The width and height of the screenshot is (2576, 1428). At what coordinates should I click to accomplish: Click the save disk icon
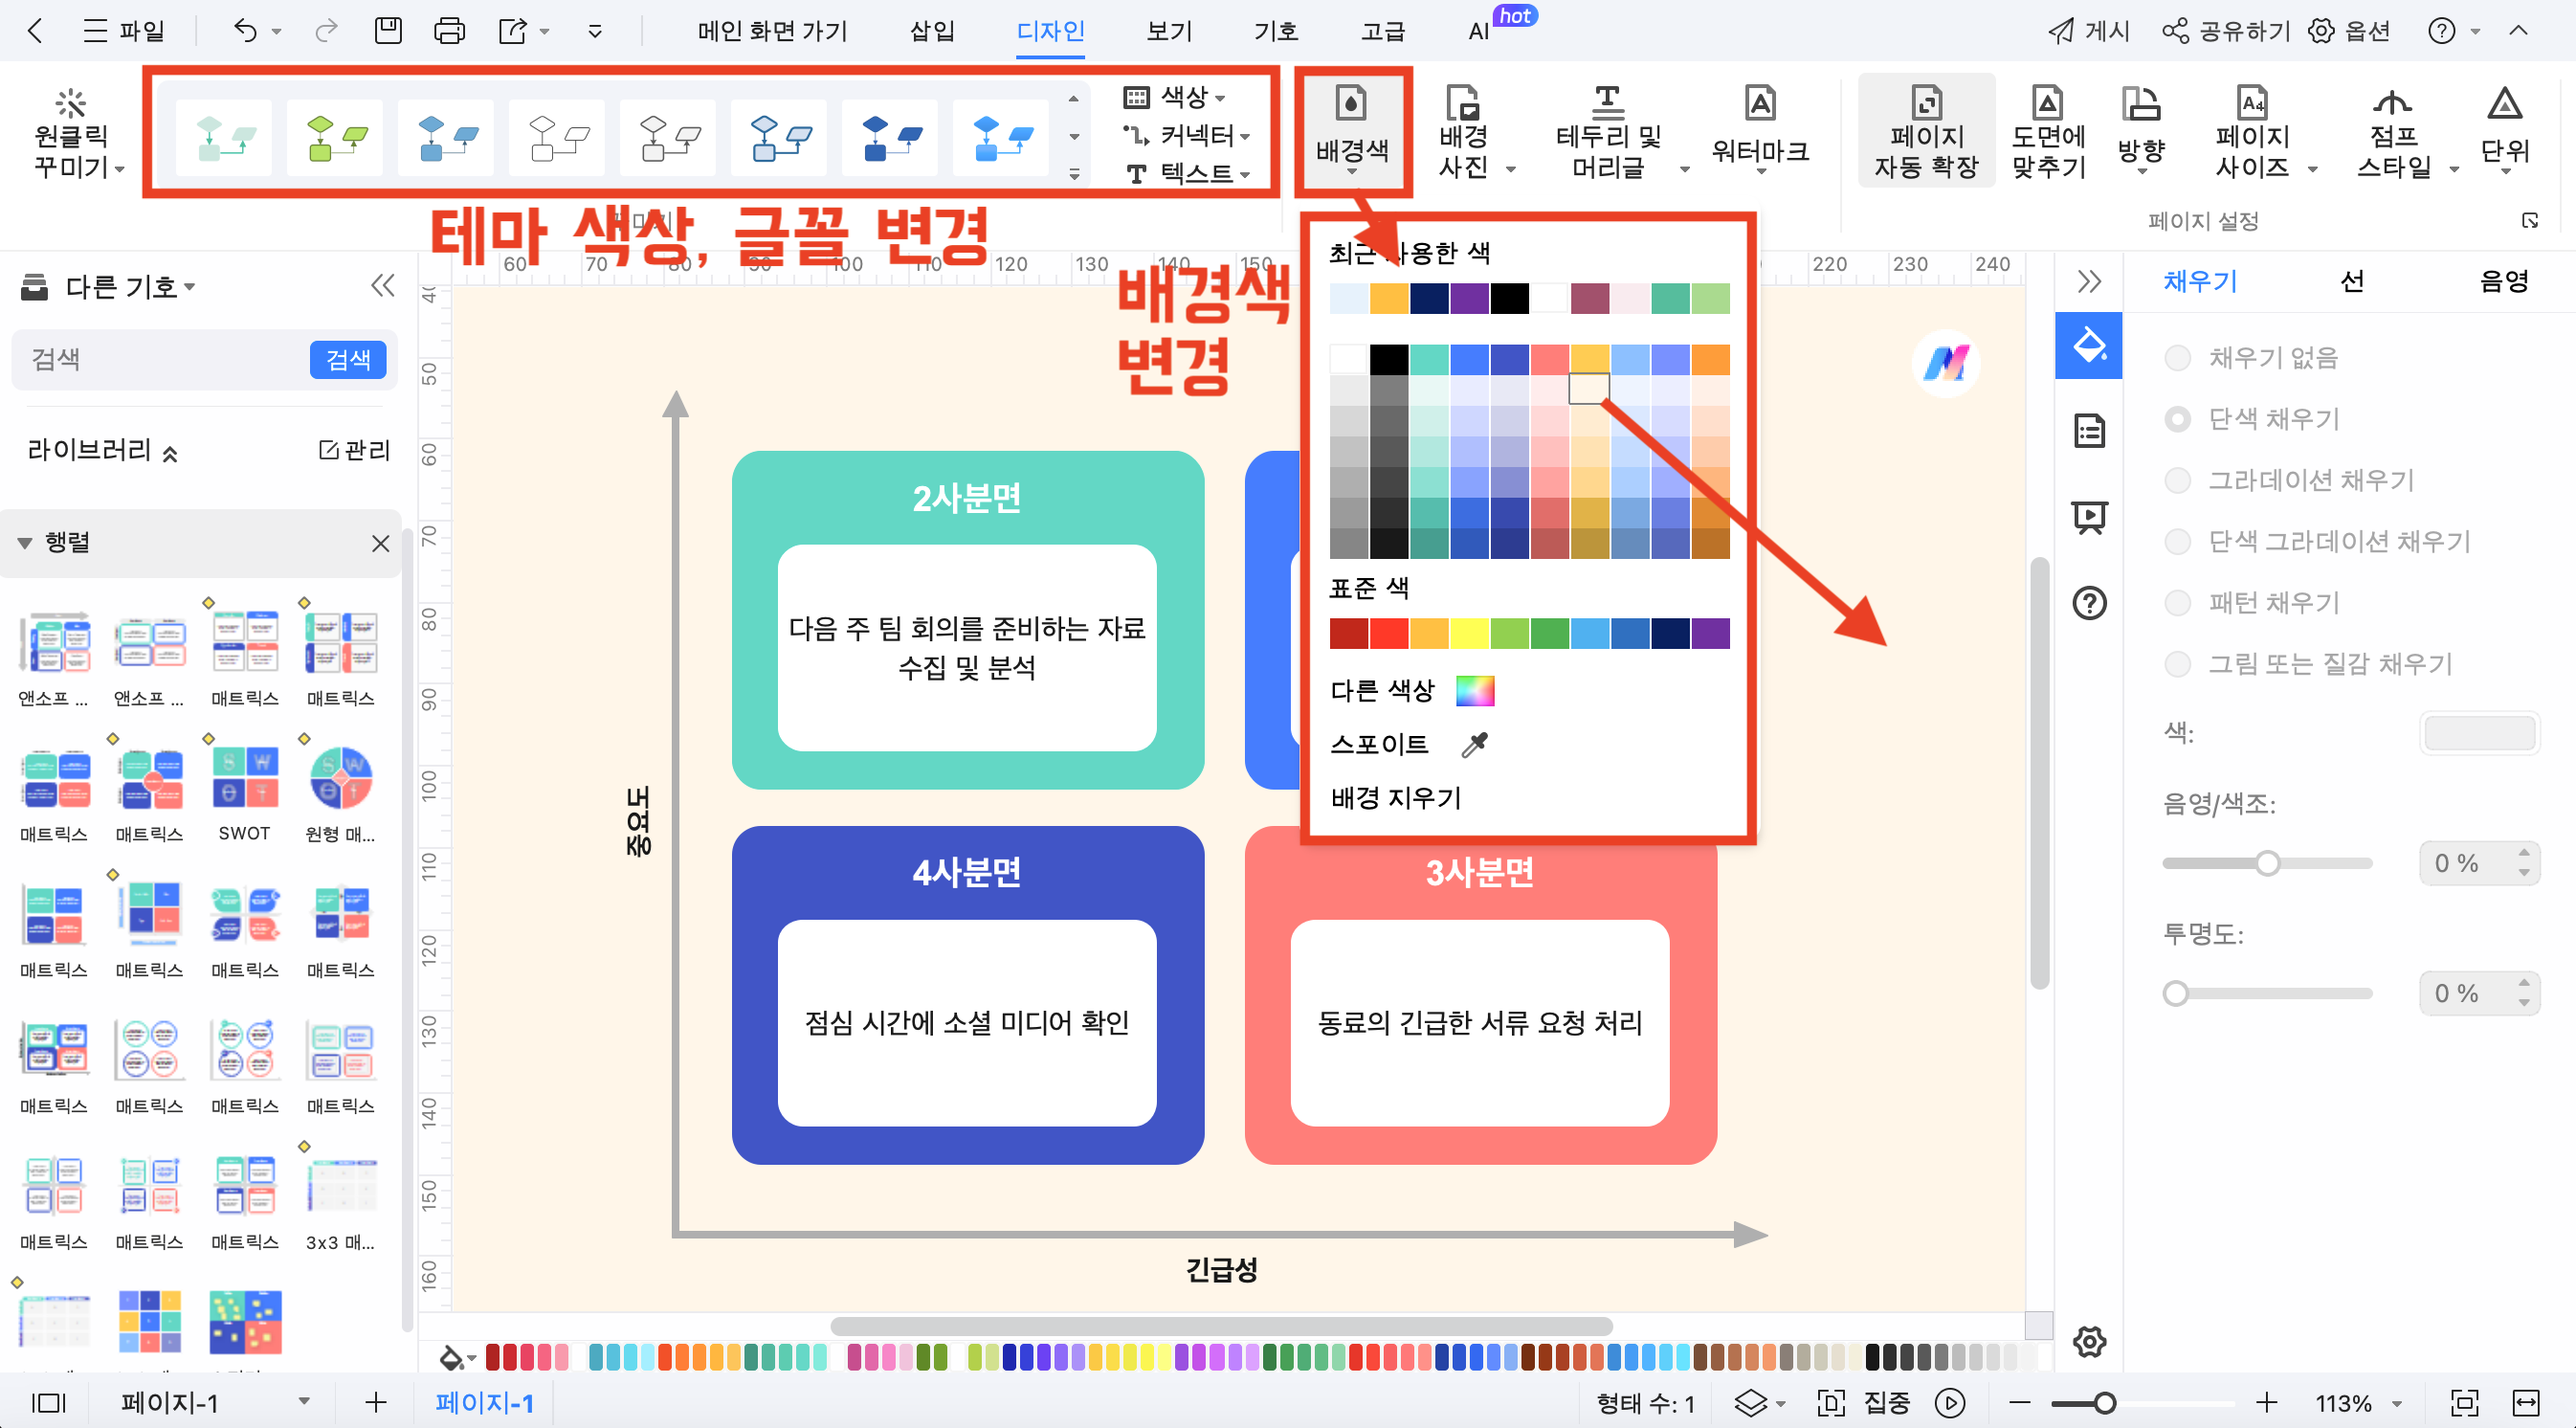[388, 31]
